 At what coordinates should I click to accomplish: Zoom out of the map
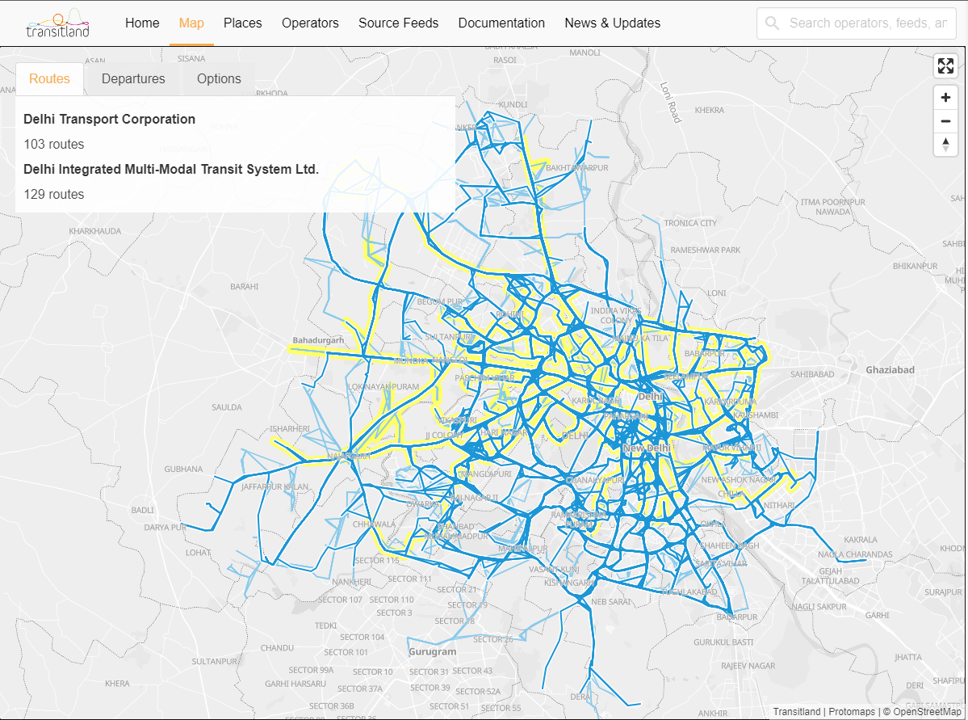945,121
